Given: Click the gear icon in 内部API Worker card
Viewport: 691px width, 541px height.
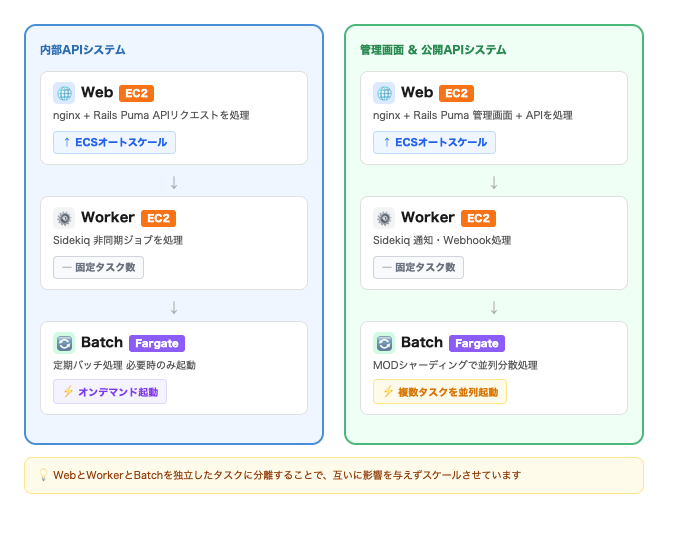Looking at the screenshot, I should point(64,218).
